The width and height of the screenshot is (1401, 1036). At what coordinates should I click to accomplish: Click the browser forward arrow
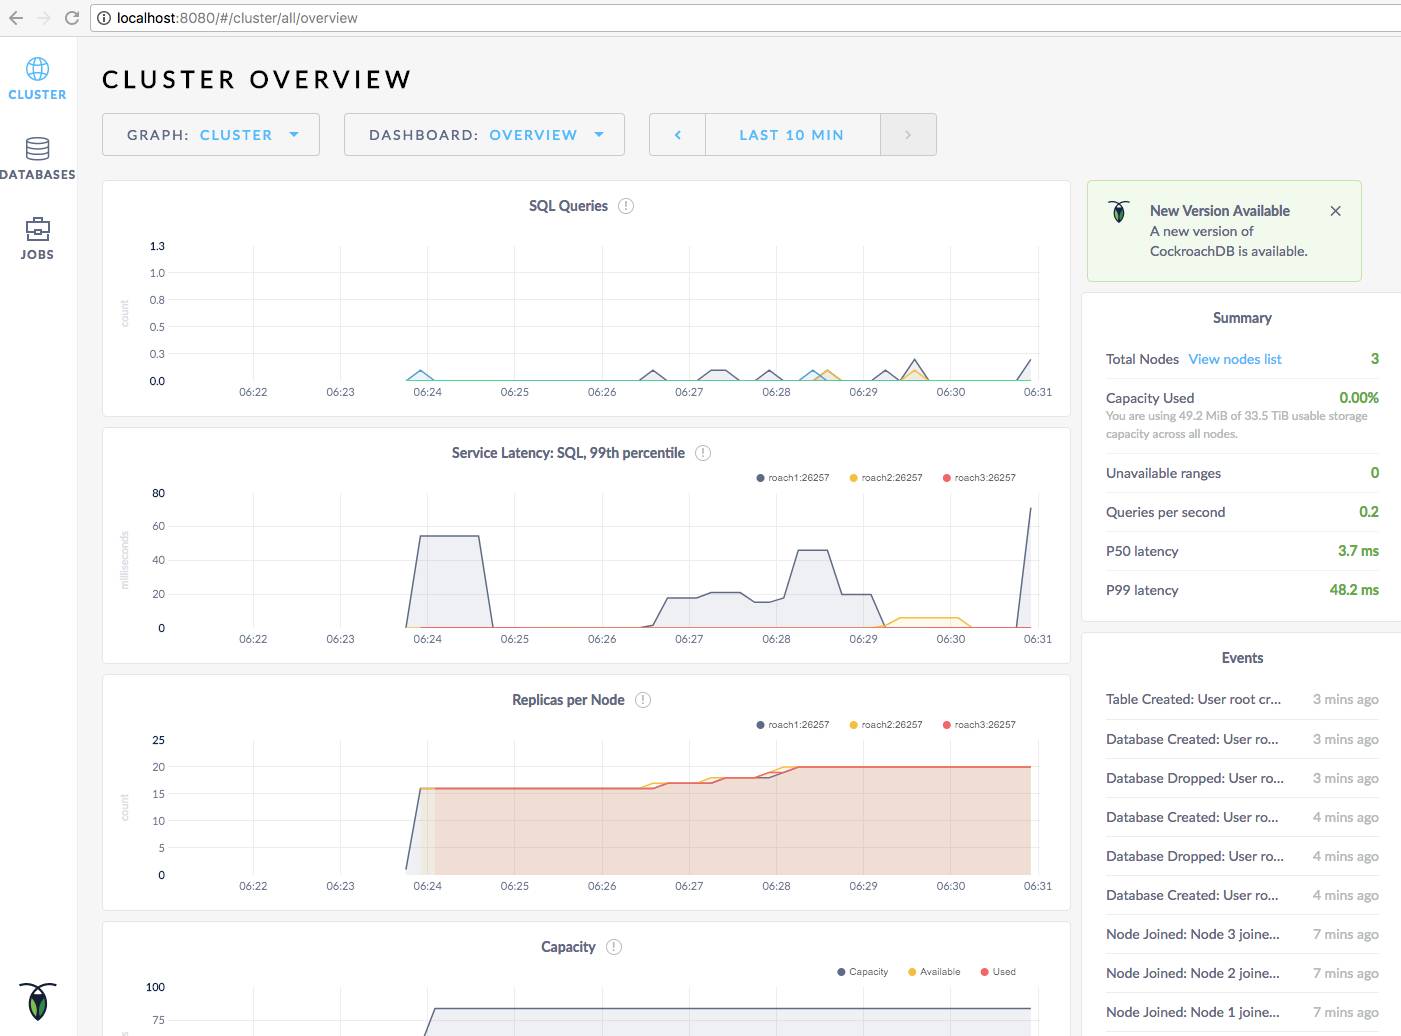coord(44,18)
